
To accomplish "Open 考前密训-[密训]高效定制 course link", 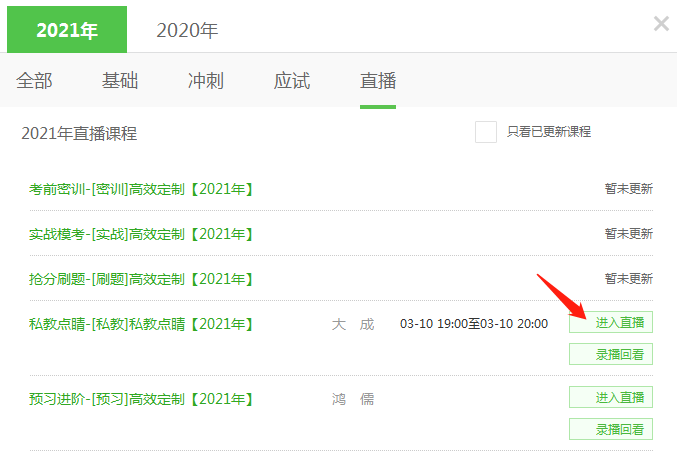I will pos(141,189).
